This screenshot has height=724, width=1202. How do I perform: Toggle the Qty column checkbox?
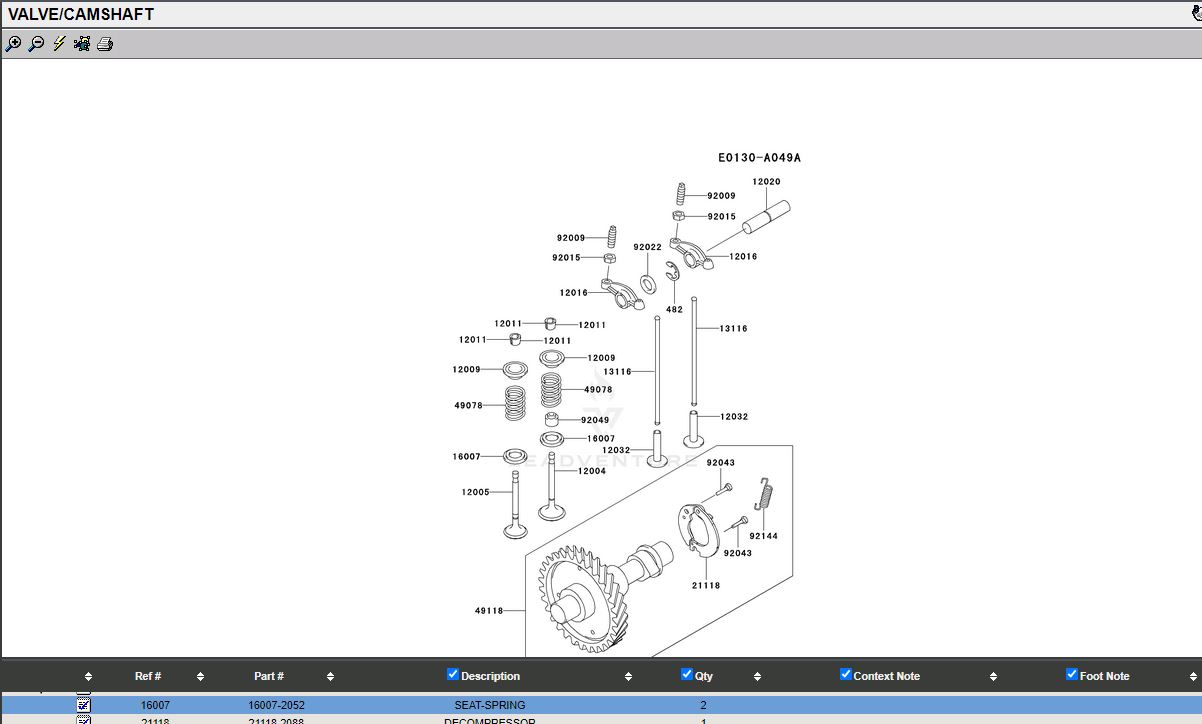click(687, 675)
